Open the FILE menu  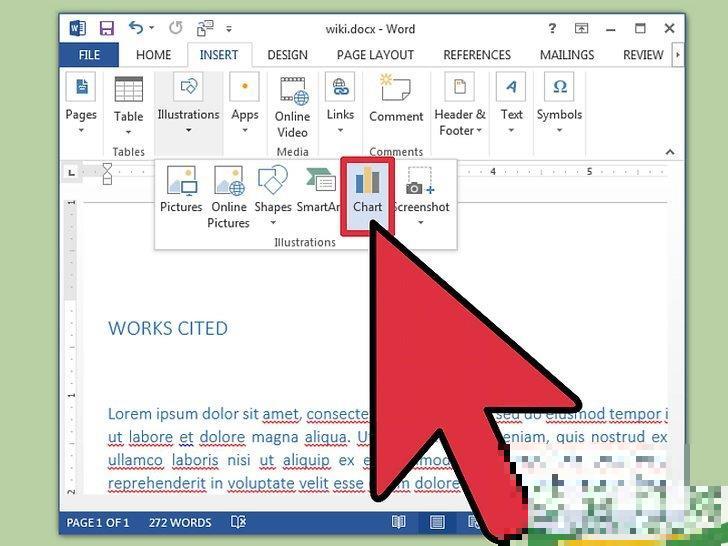coord(89,55)
